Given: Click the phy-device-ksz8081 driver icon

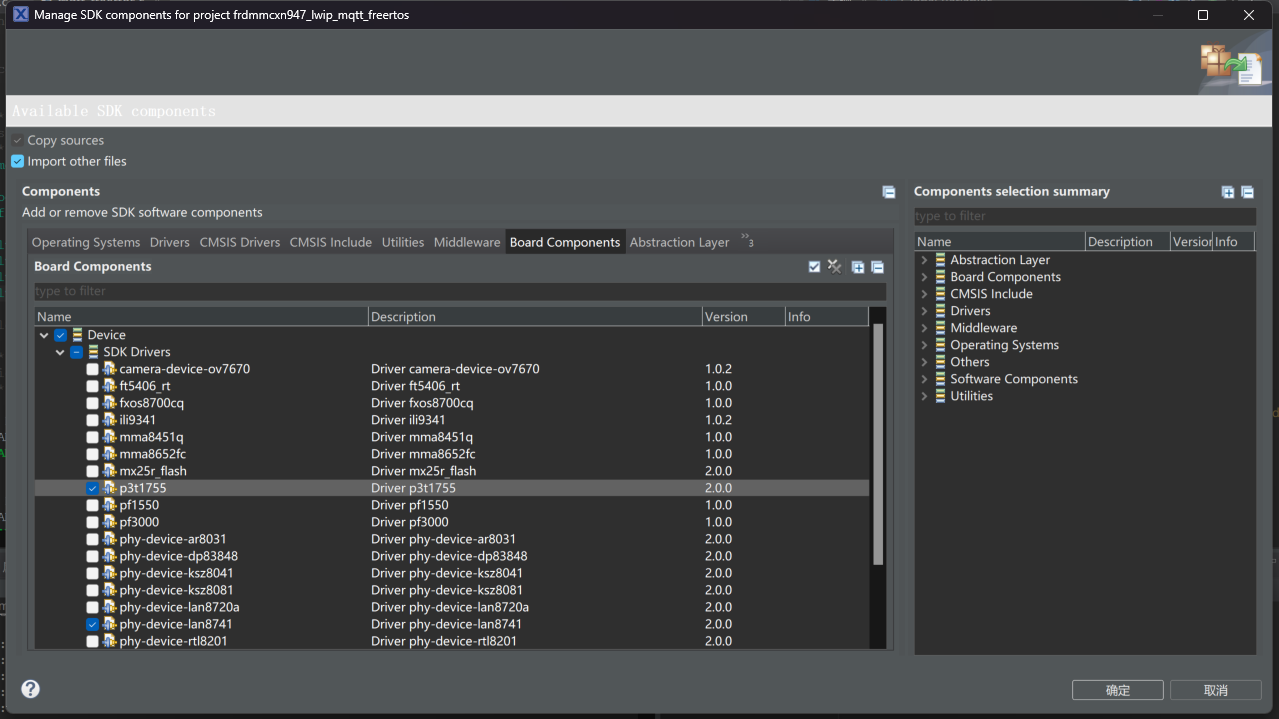Looking at the screenshot, I should pyautogui.click(x=110, y=590).
